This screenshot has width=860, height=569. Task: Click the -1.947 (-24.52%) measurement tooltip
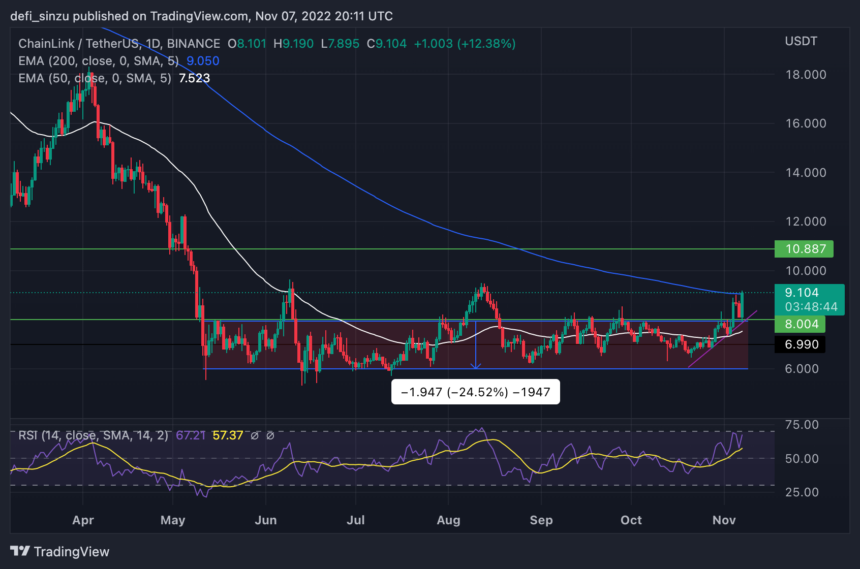pyautogui.click(x=475, y=394)
